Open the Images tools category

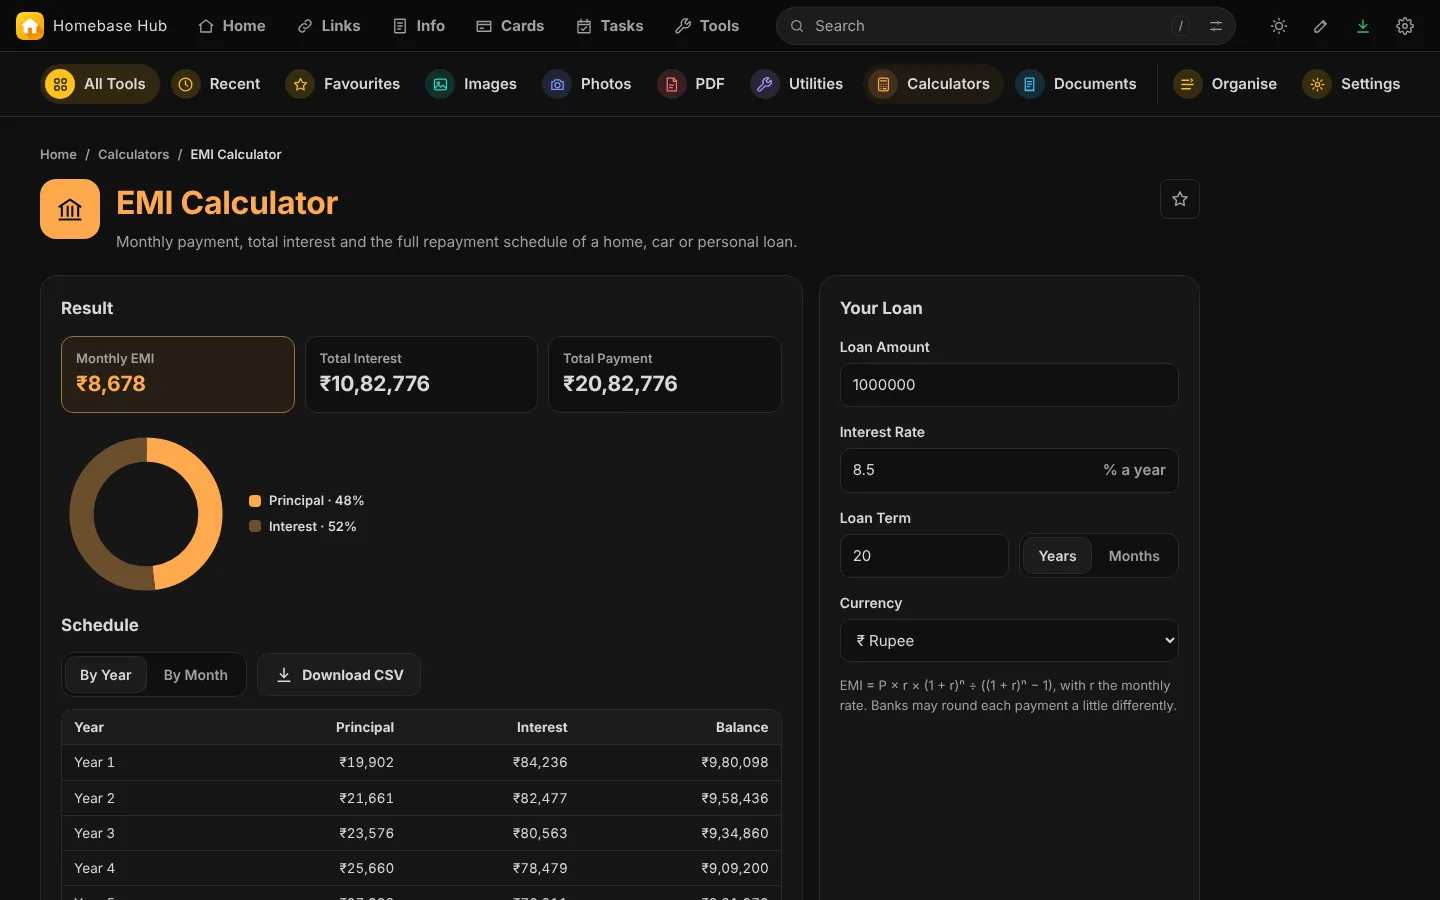coord(471,84)
